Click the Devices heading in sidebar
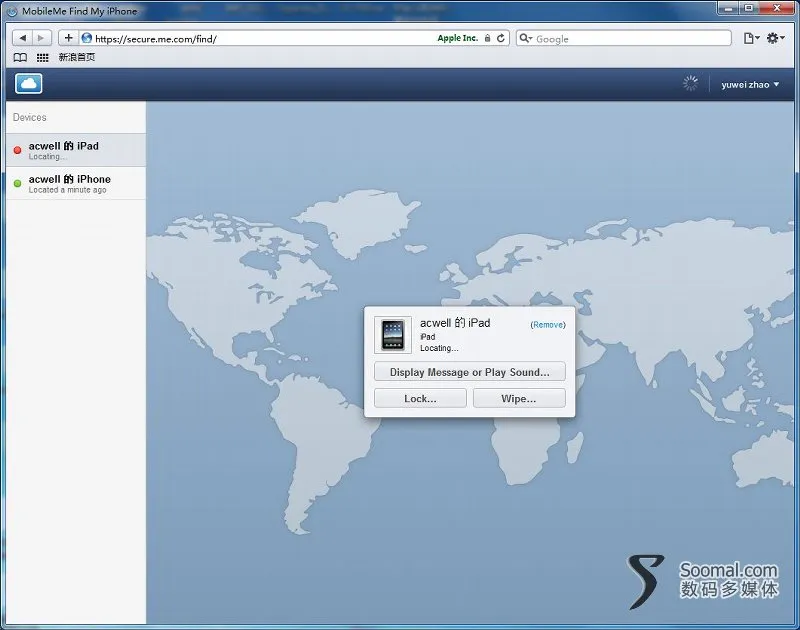 click(30, 117)
